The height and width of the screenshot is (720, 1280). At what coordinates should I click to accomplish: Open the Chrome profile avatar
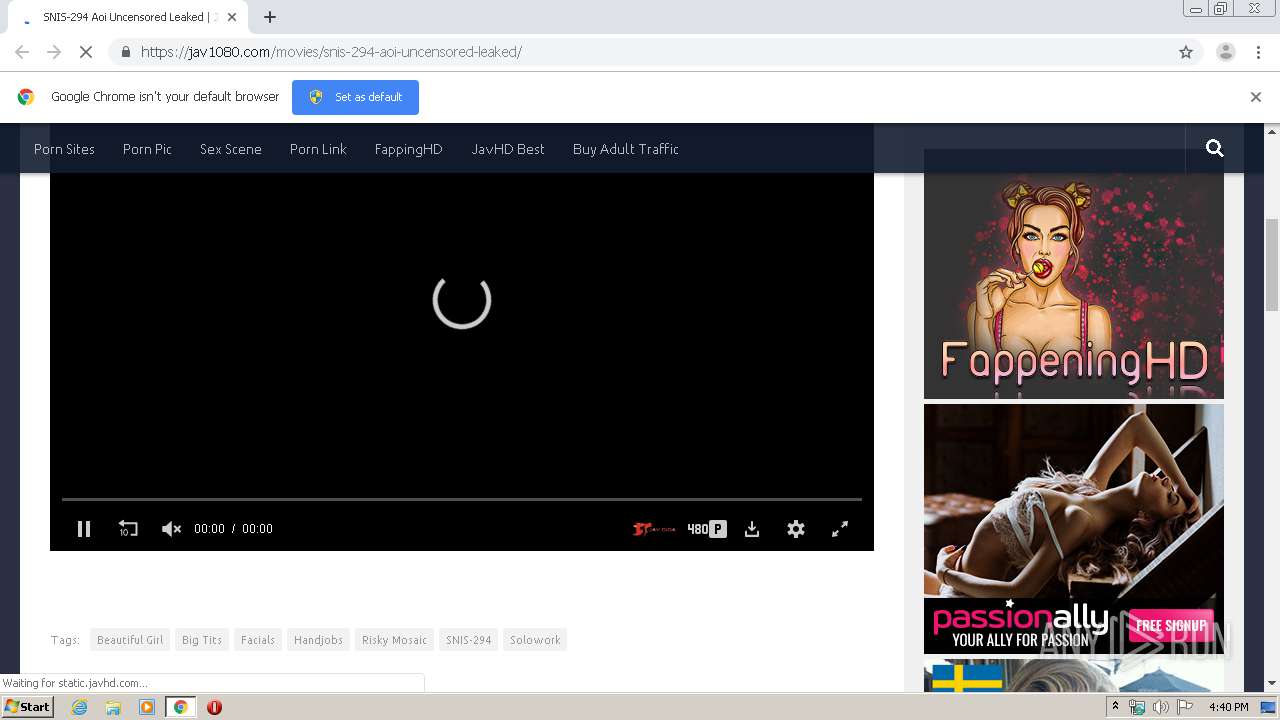pos(1225,52)
